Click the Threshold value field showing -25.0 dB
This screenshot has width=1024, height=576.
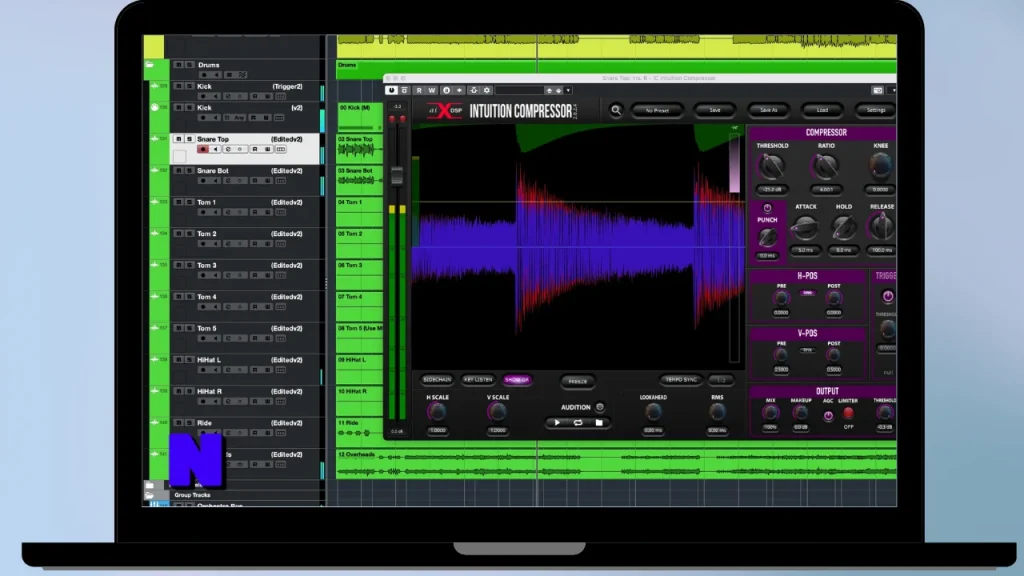click(x=772, y=189)
